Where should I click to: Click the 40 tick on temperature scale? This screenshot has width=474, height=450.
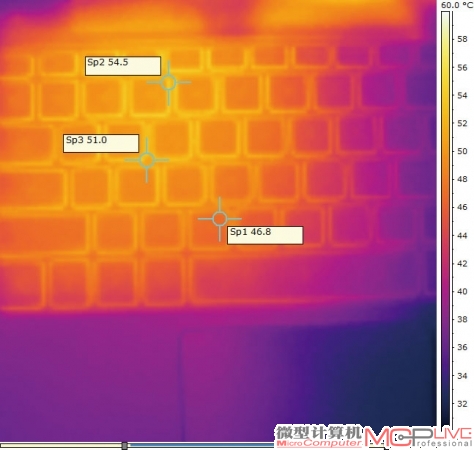462,292
